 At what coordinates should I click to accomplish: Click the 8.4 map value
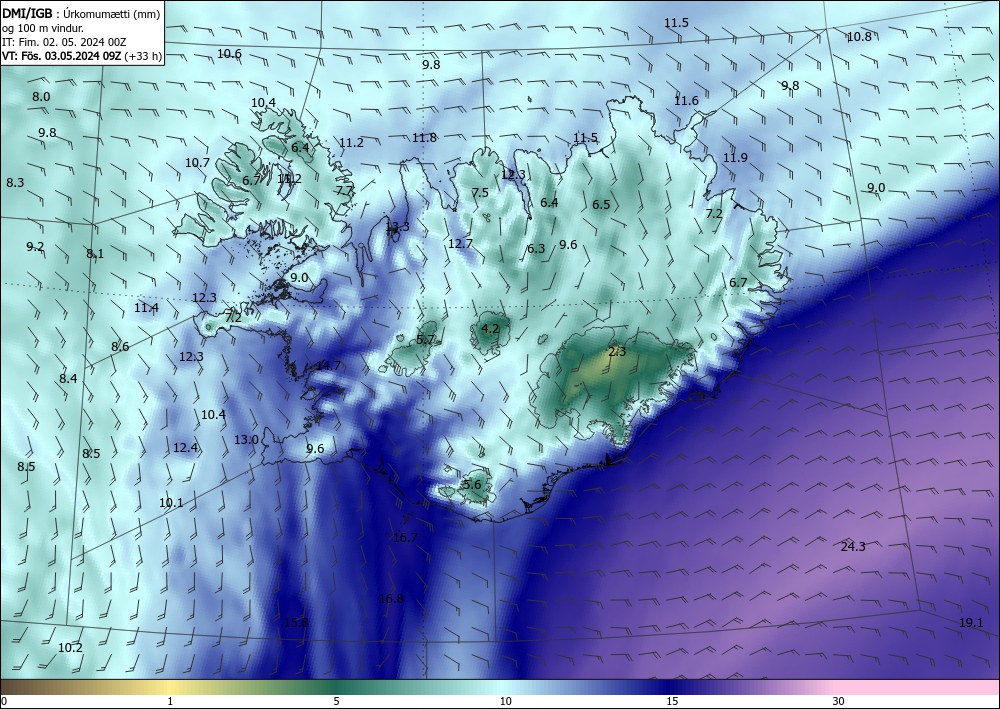(68, 379)
